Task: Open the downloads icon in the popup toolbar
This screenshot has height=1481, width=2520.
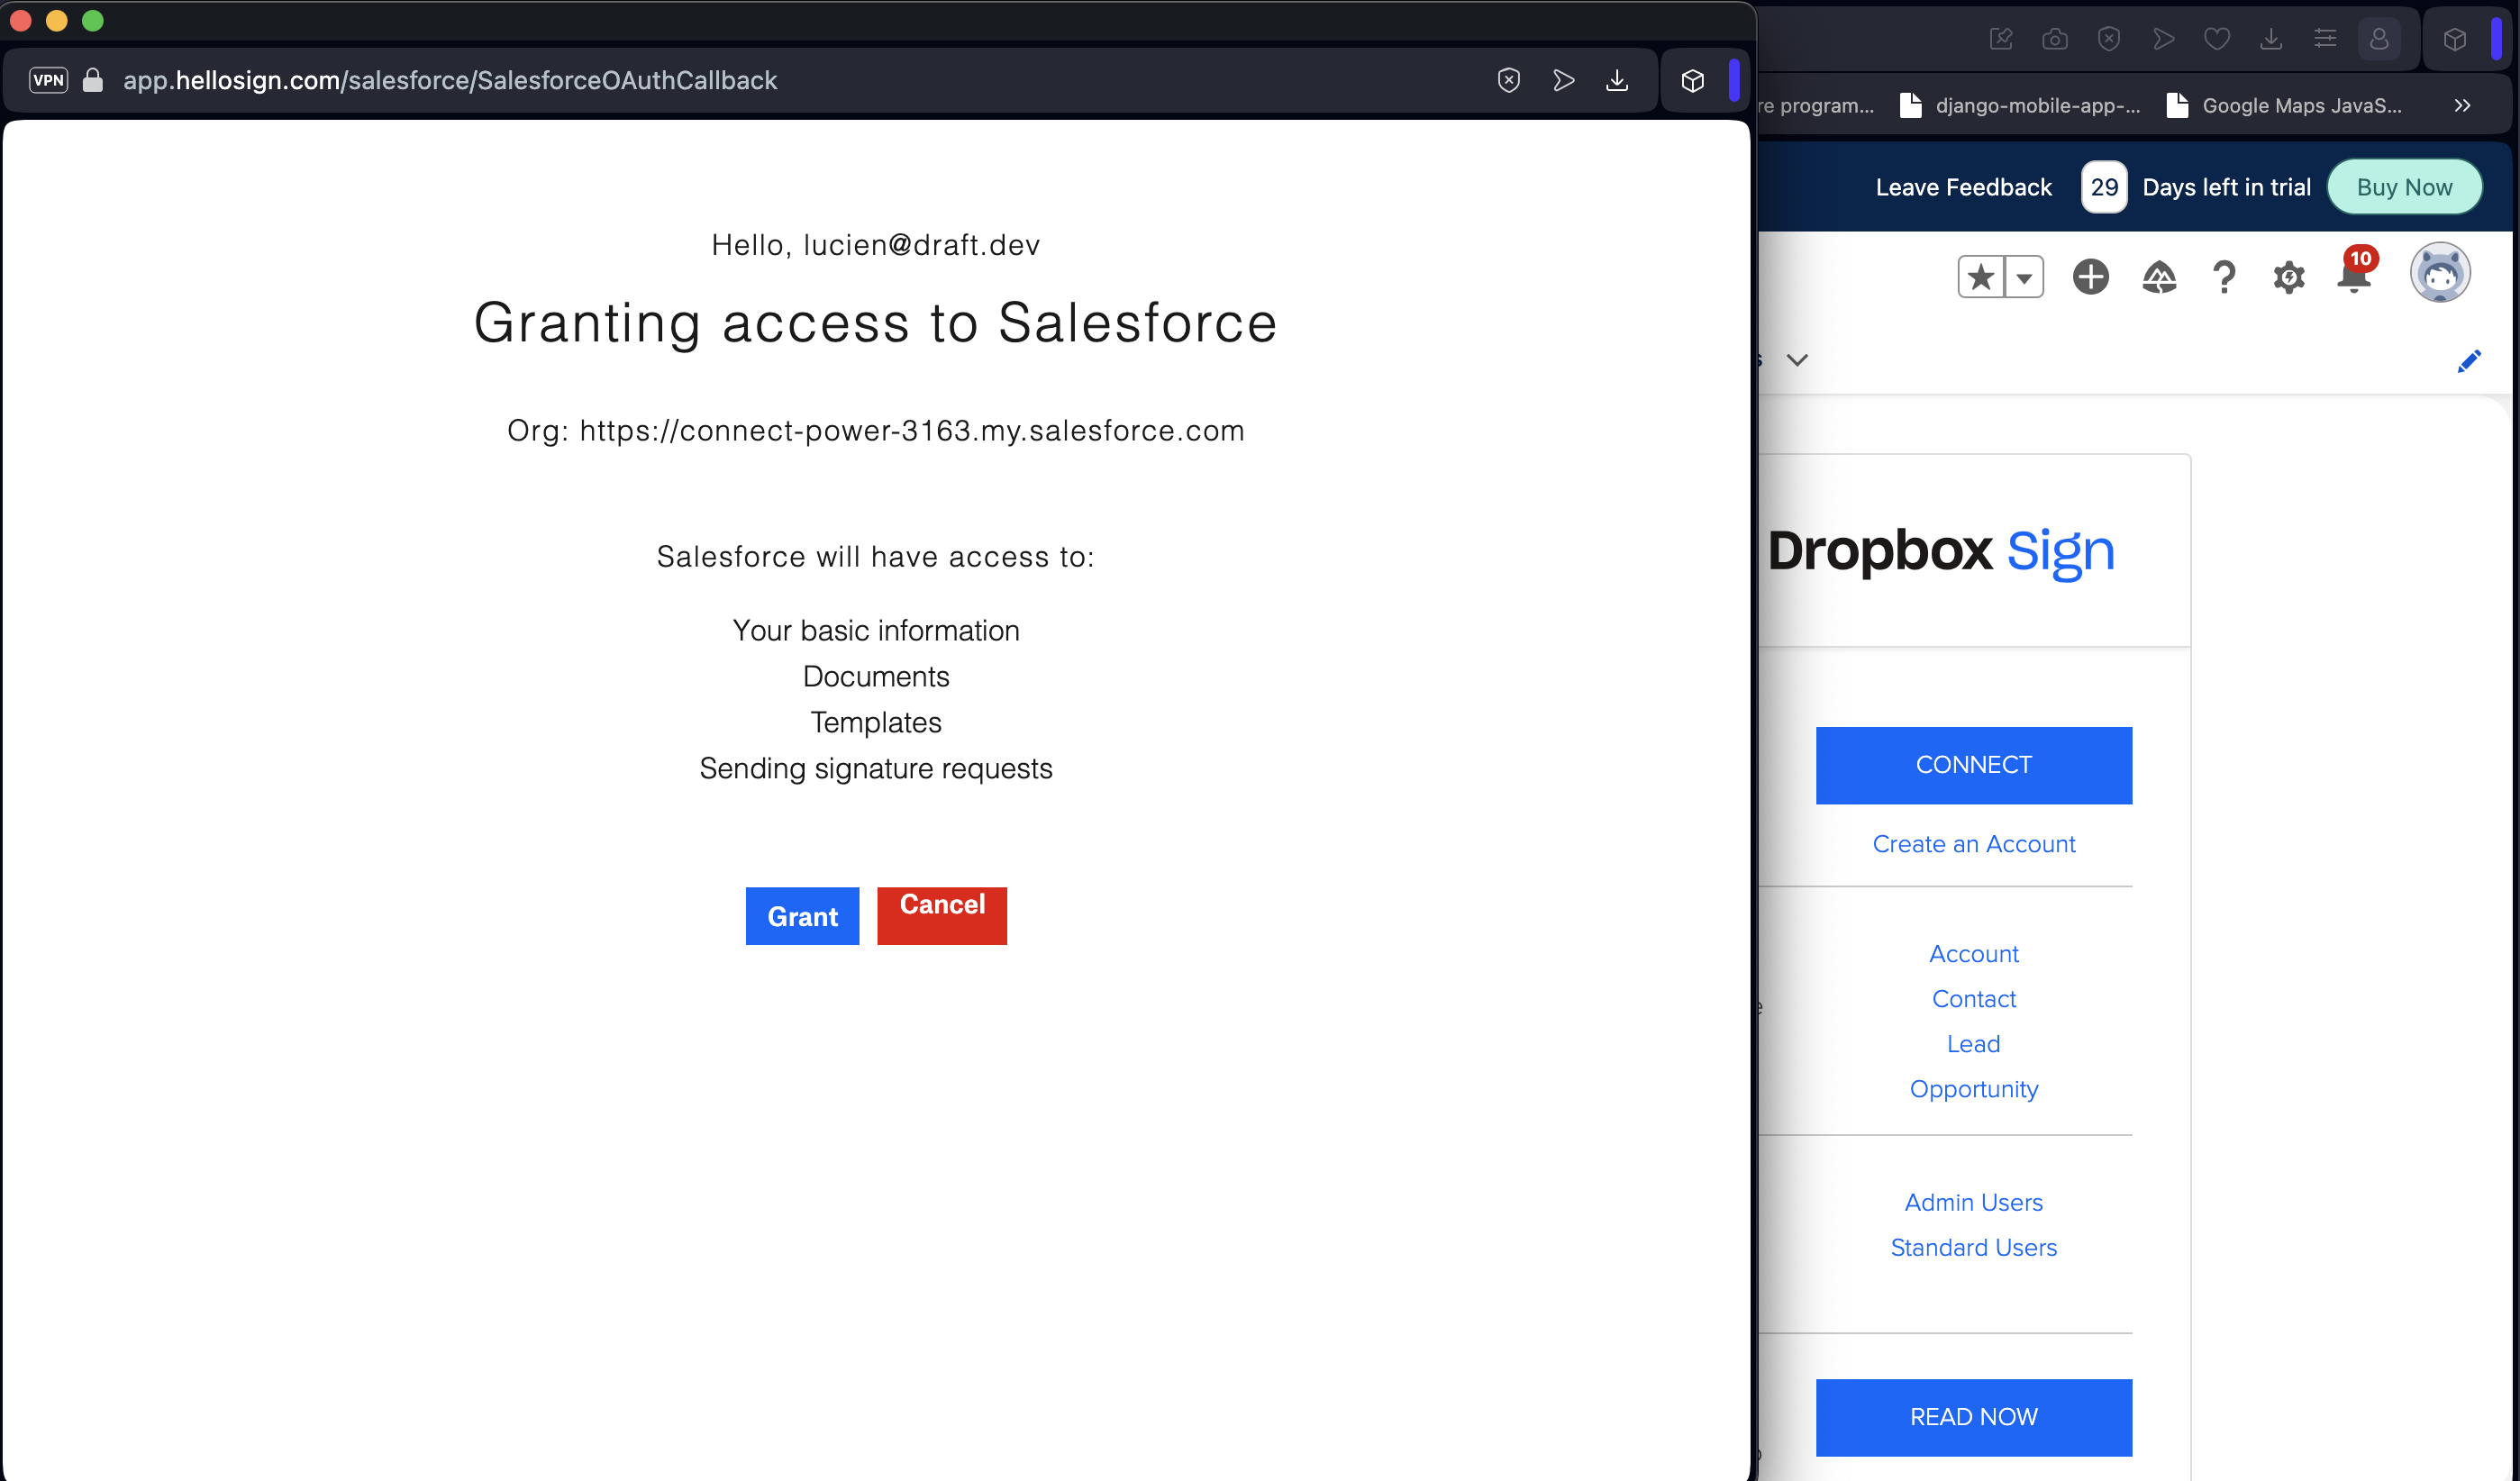Action: tap(1617, 80)
